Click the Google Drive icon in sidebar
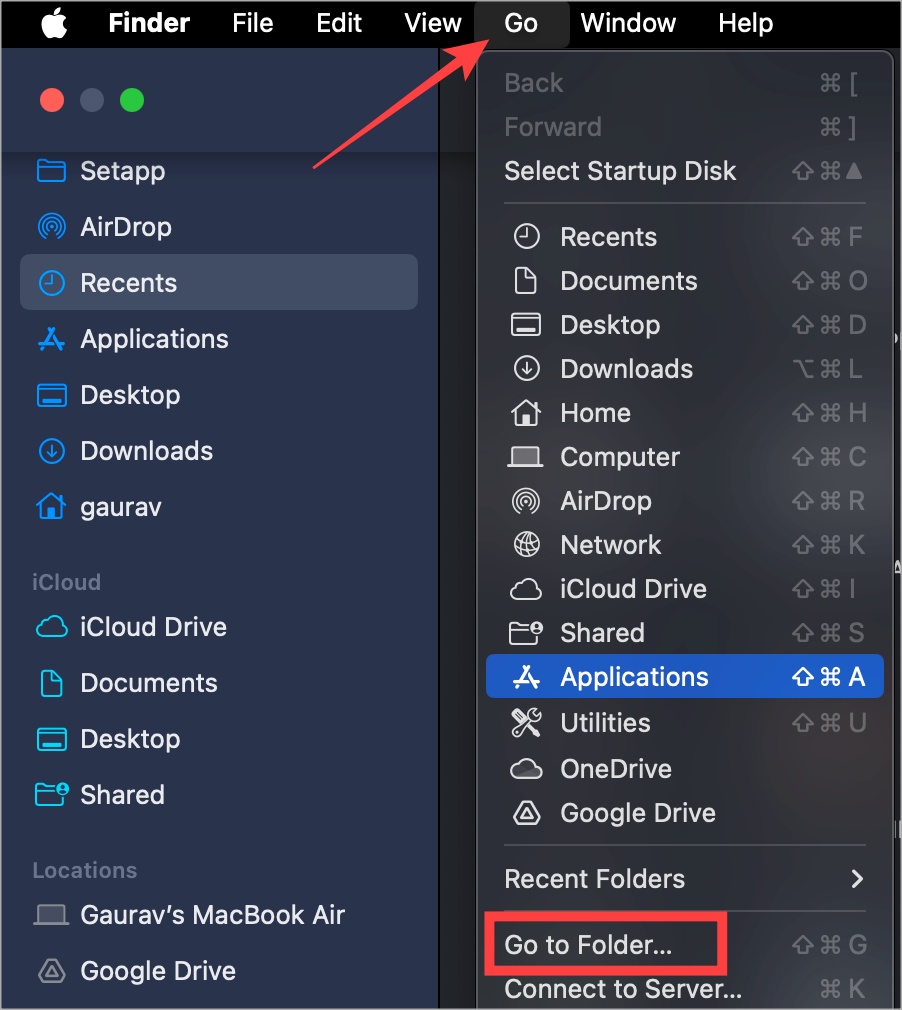The image size is (902, 1010). (52, 971)
